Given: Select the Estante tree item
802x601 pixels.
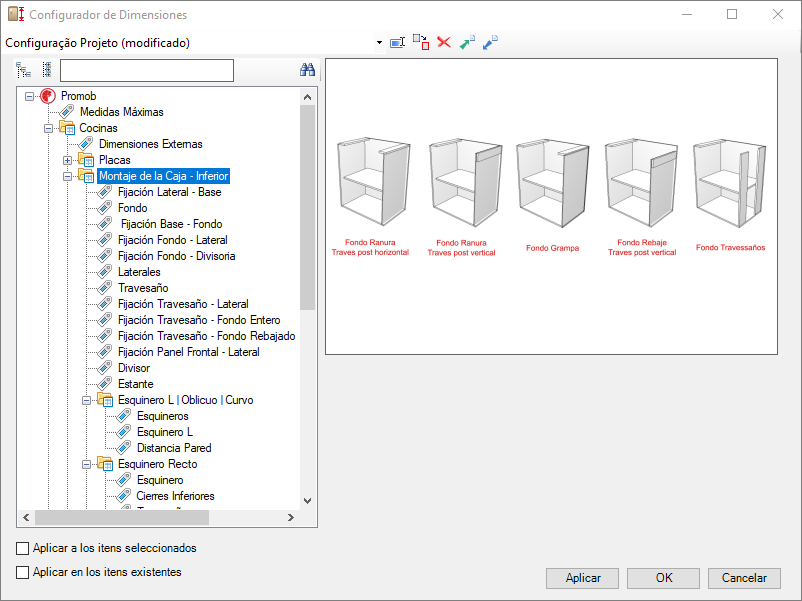Looking at the screenshot, I should click(136, 384).
